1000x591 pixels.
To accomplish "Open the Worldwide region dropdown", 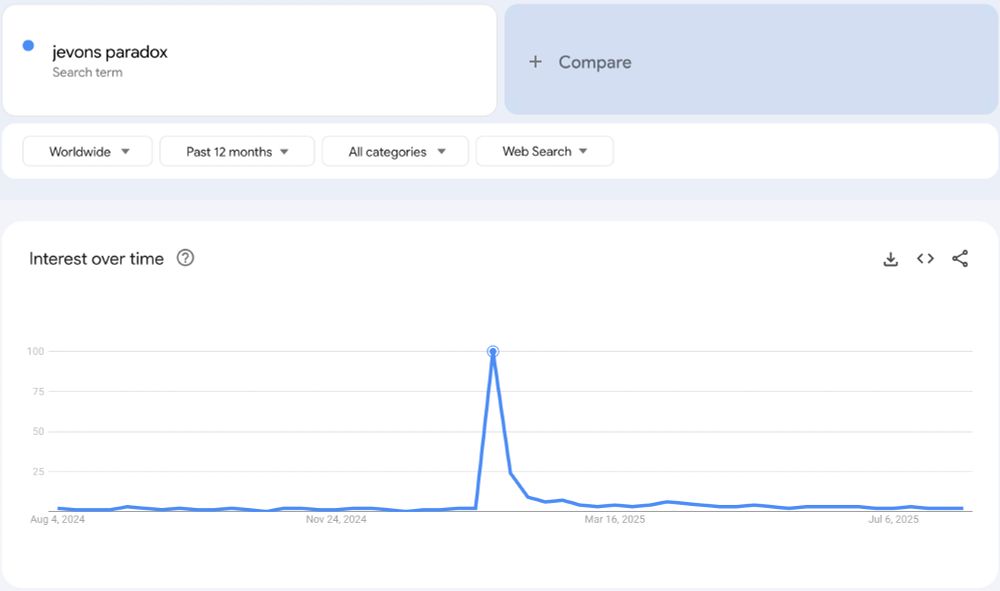I will coord(87,152).
